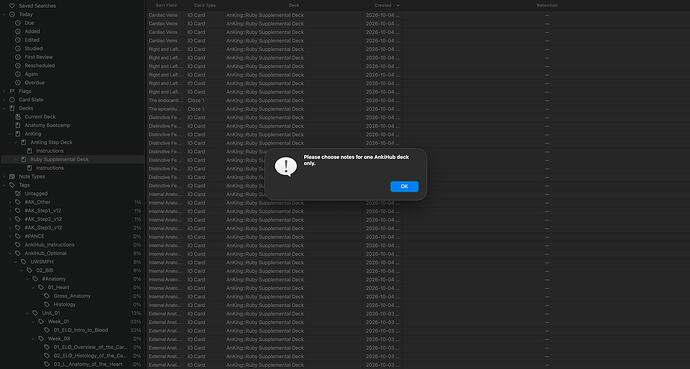
Task: Click the note icon beside Note Types
Action: coord(12,176)
